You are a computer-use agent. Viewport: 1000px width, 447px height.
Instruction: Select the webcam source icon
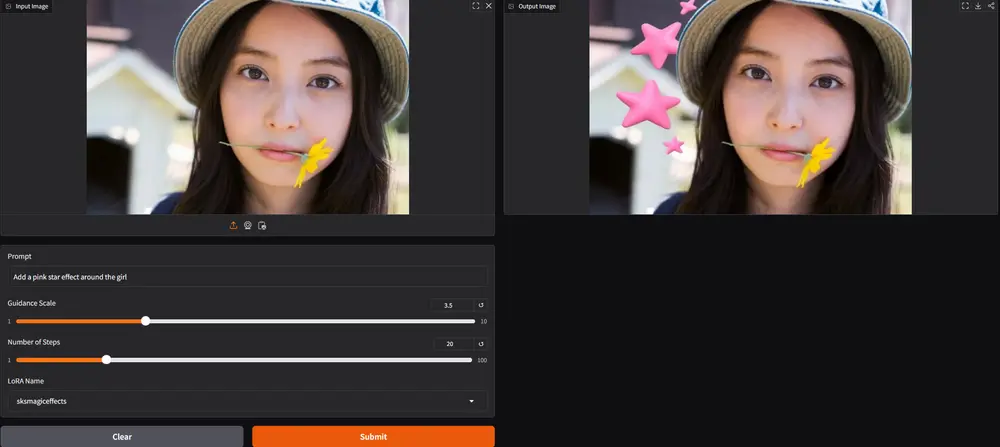pos(247,226)
